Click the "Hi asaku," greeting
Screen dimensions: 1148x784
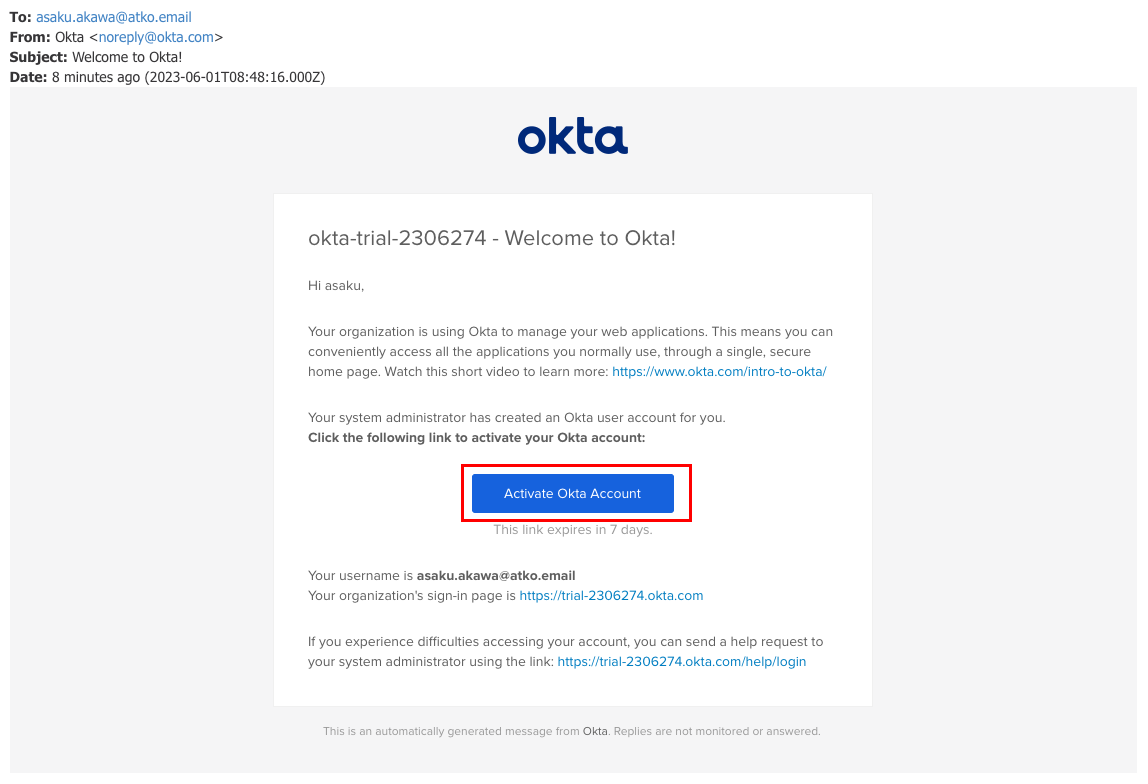coord(336,285)
